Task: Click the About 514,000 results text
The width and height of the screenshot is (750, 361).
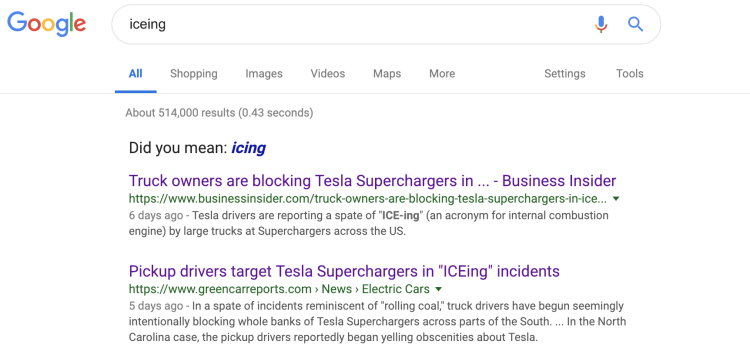Action: pos(219,113)
